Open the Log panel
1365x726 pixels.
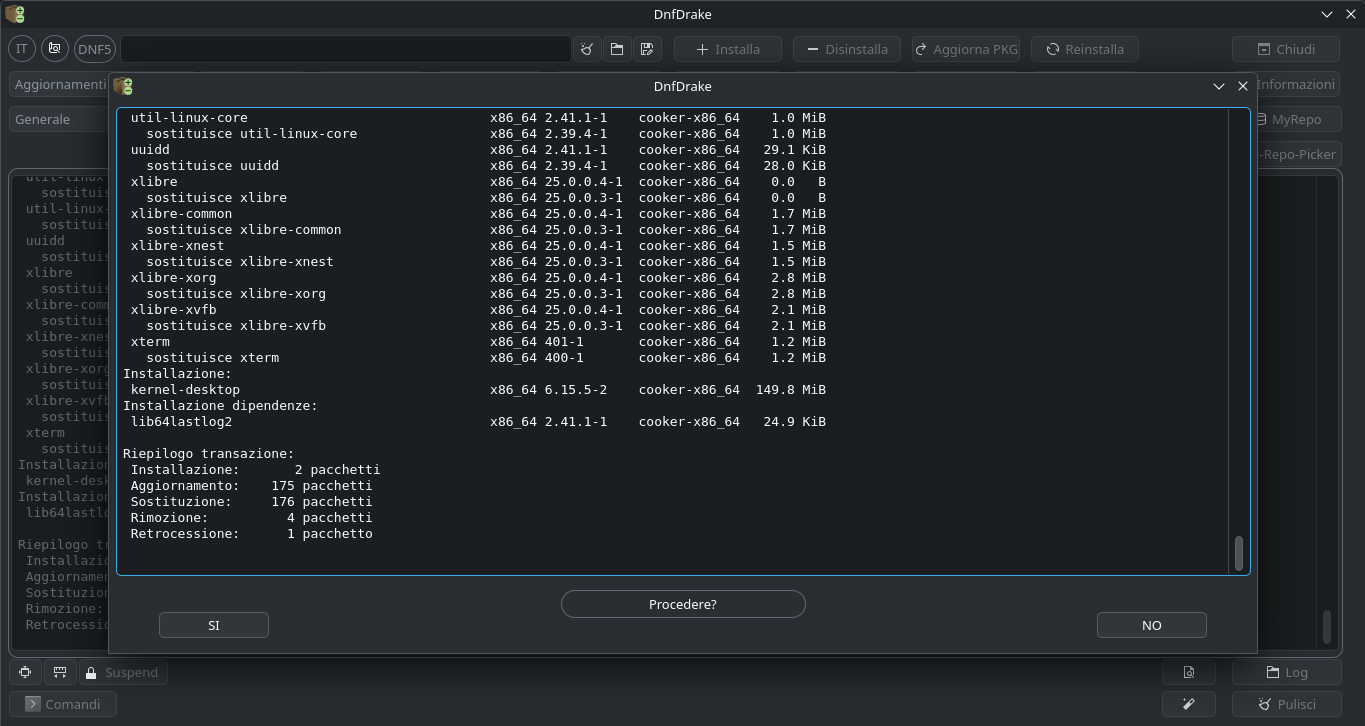[x=1286, y=672]
